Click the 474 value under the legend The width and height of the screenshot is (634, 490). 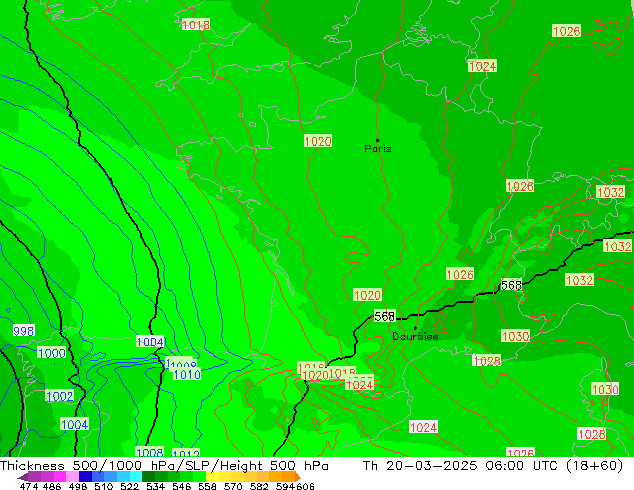[29, 486]
